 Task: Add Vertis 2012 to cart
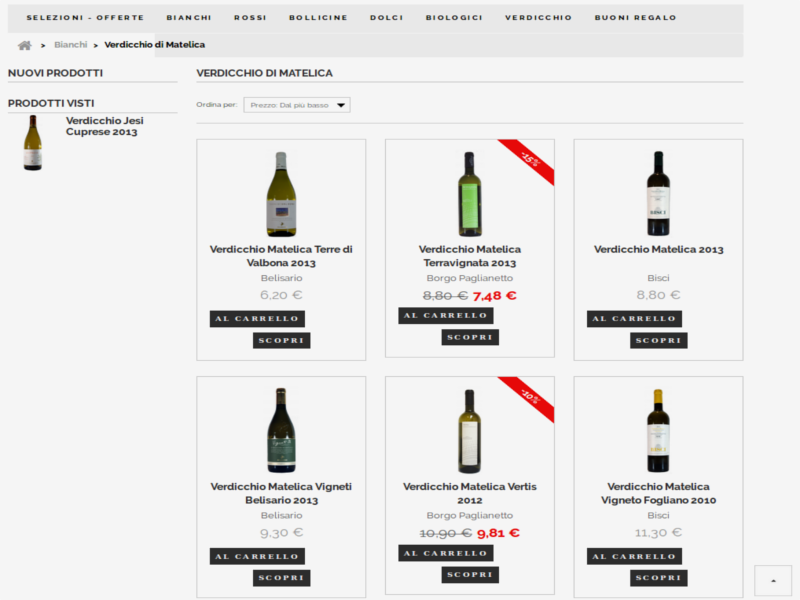446,553
